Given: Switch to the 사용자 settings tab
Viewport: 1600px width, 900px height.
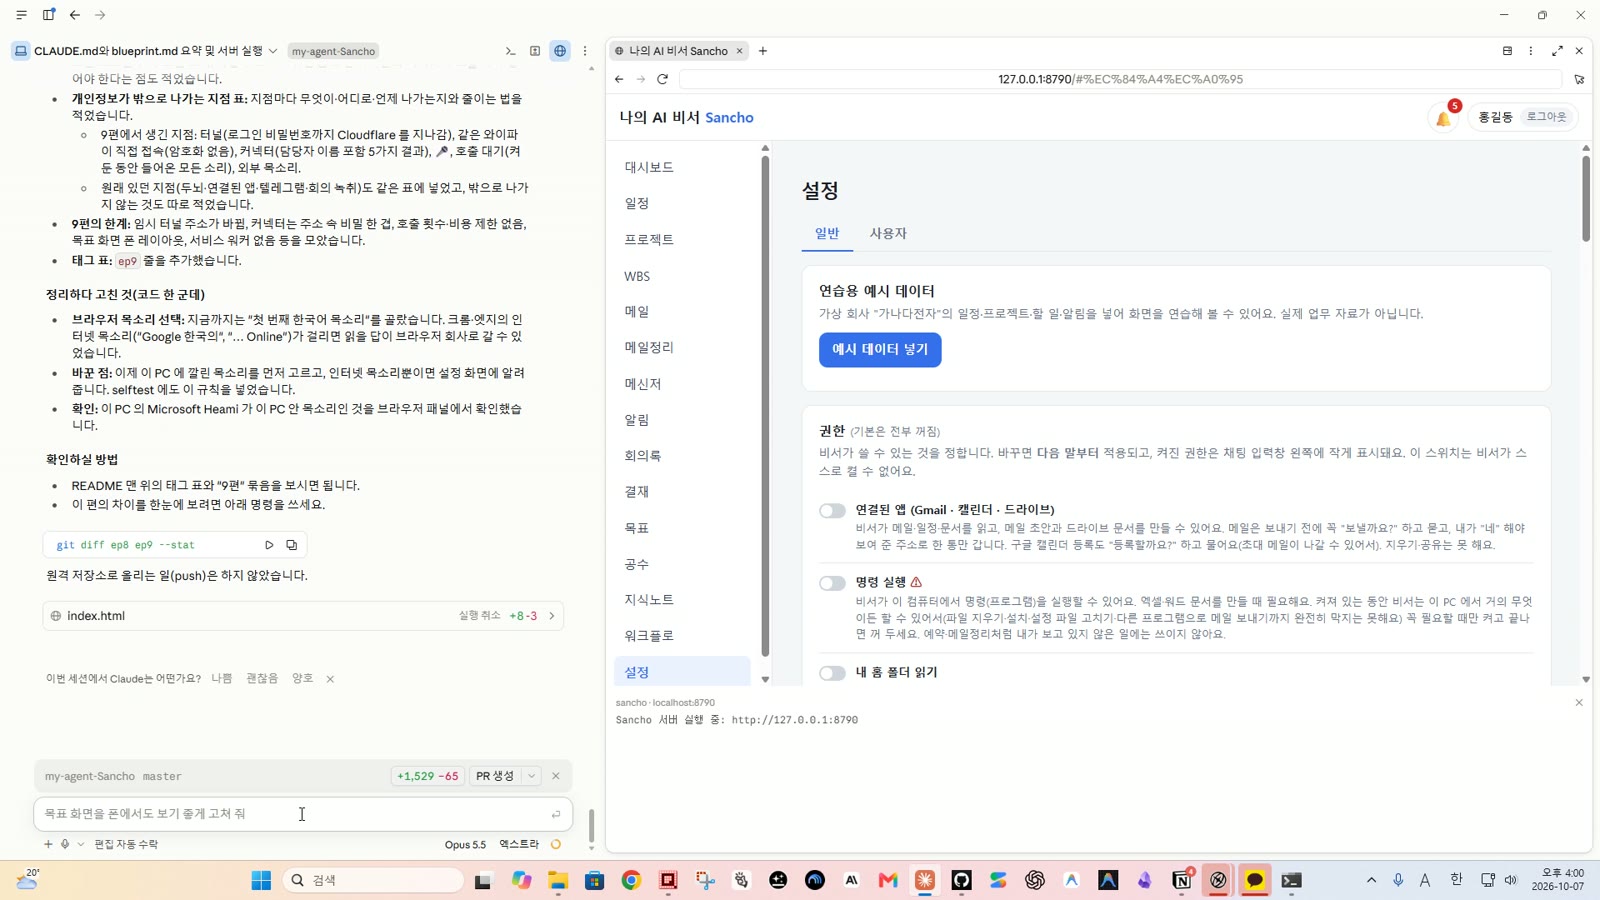Looking at the screenshot, I should 888,233.
